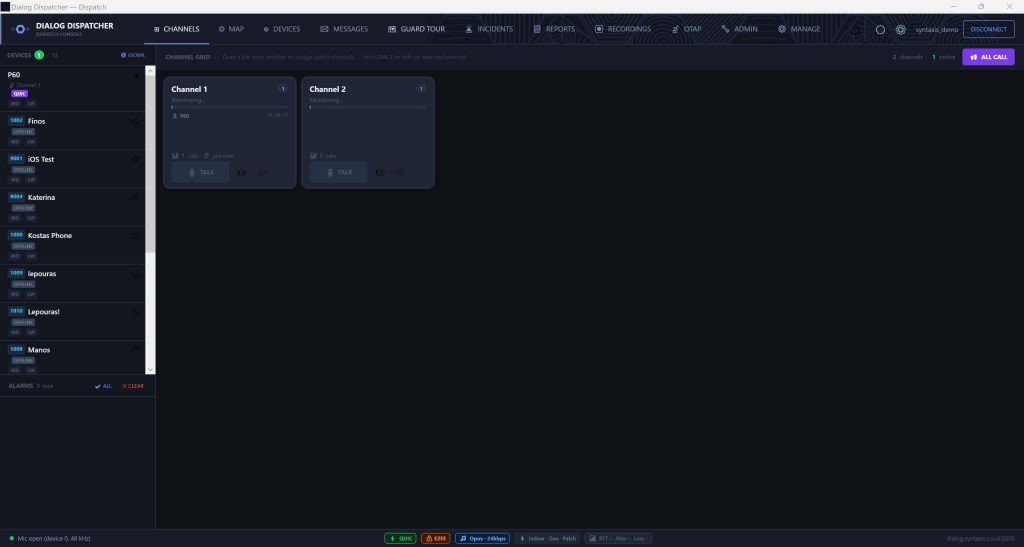The width and height of the screenshot is (1024, 547).
Task: Click the Global filter link
Action: (133, 55)
